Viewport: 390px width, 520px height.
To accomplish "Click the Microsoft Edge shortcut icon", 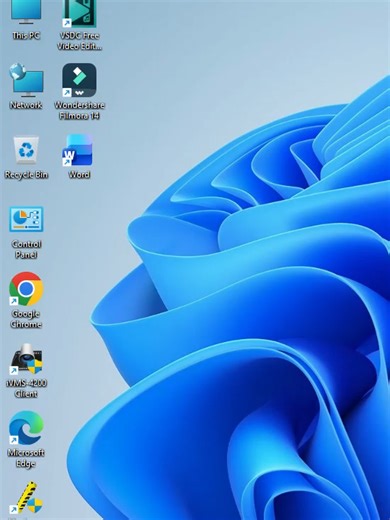I will pyautogui.click(x=26, y=428).
